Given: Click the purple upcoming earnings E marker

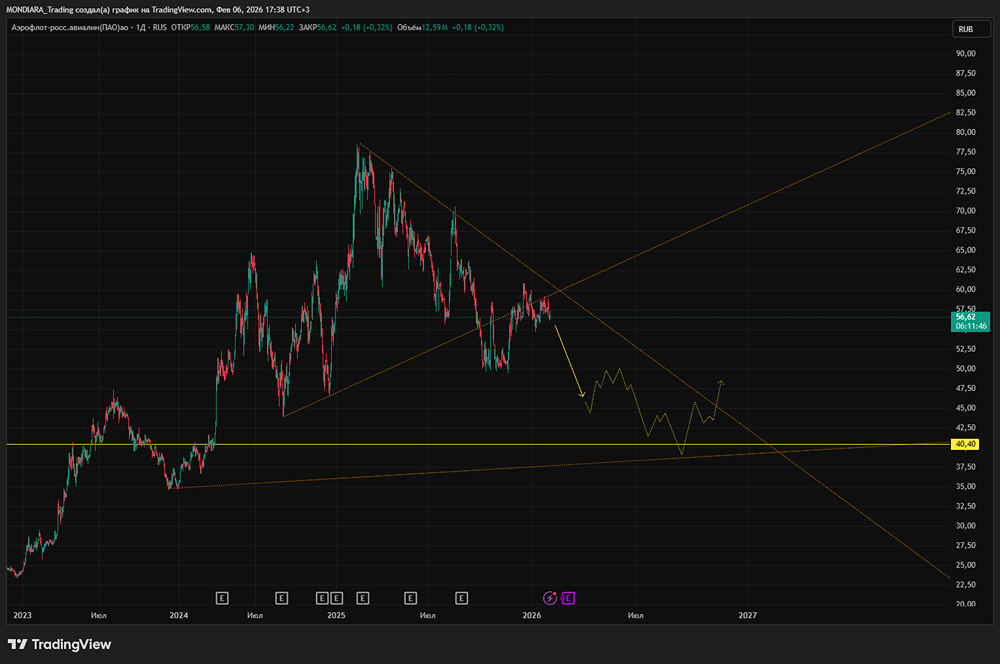Looking at the screenshot, I should [569, 598].
